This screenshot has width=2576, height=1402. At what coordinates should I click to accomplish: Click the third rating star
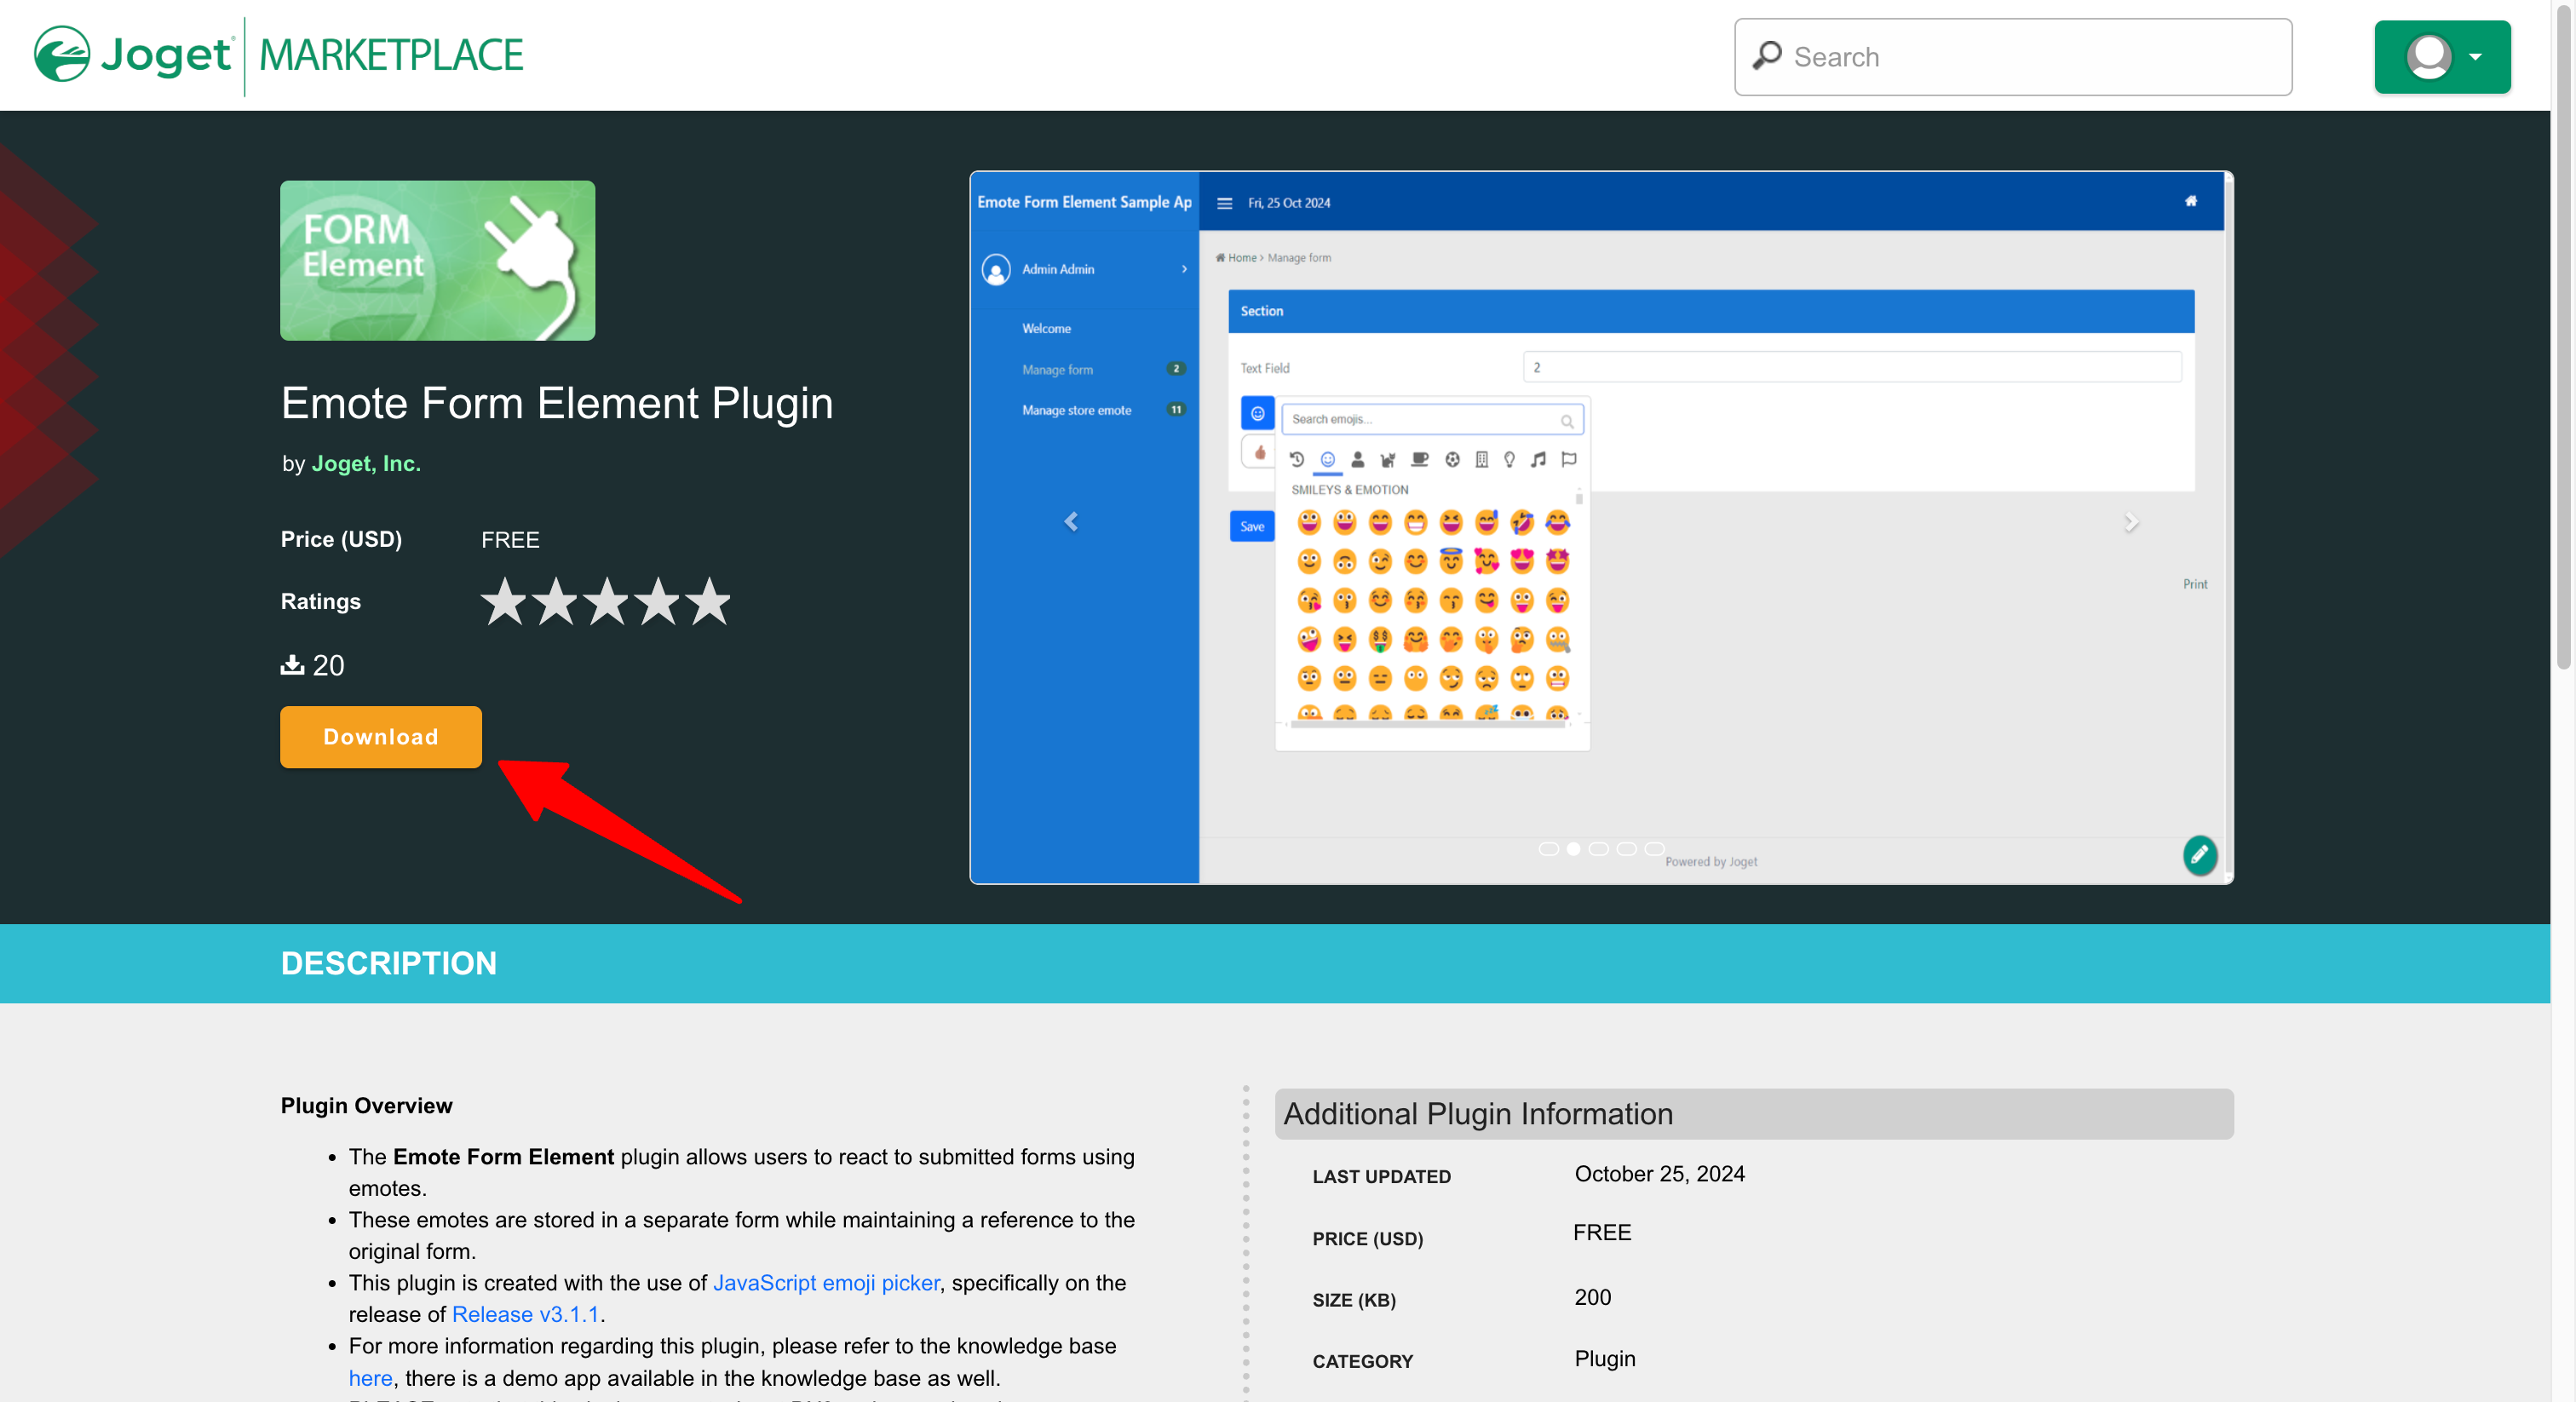point(606,602)
